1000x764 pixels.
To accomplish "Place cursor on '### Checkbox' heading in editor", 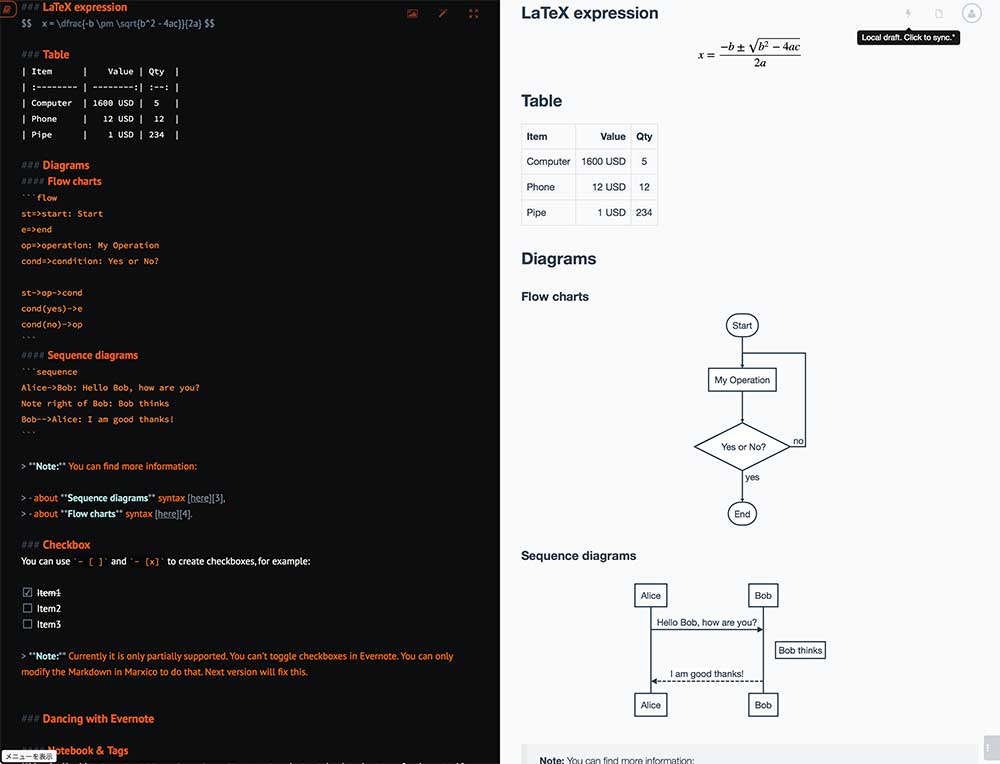I will coord(66,545).
